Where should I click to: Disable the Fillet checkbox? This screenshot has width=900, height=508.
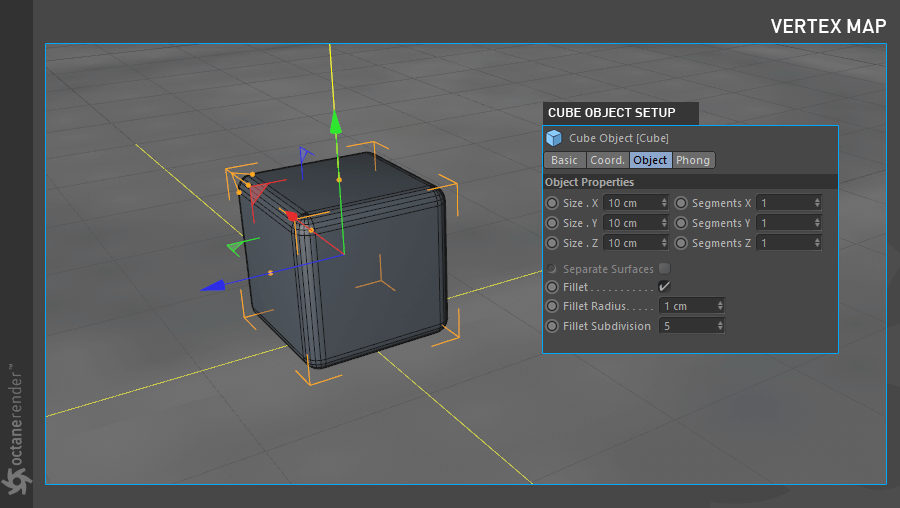point(664,287)
